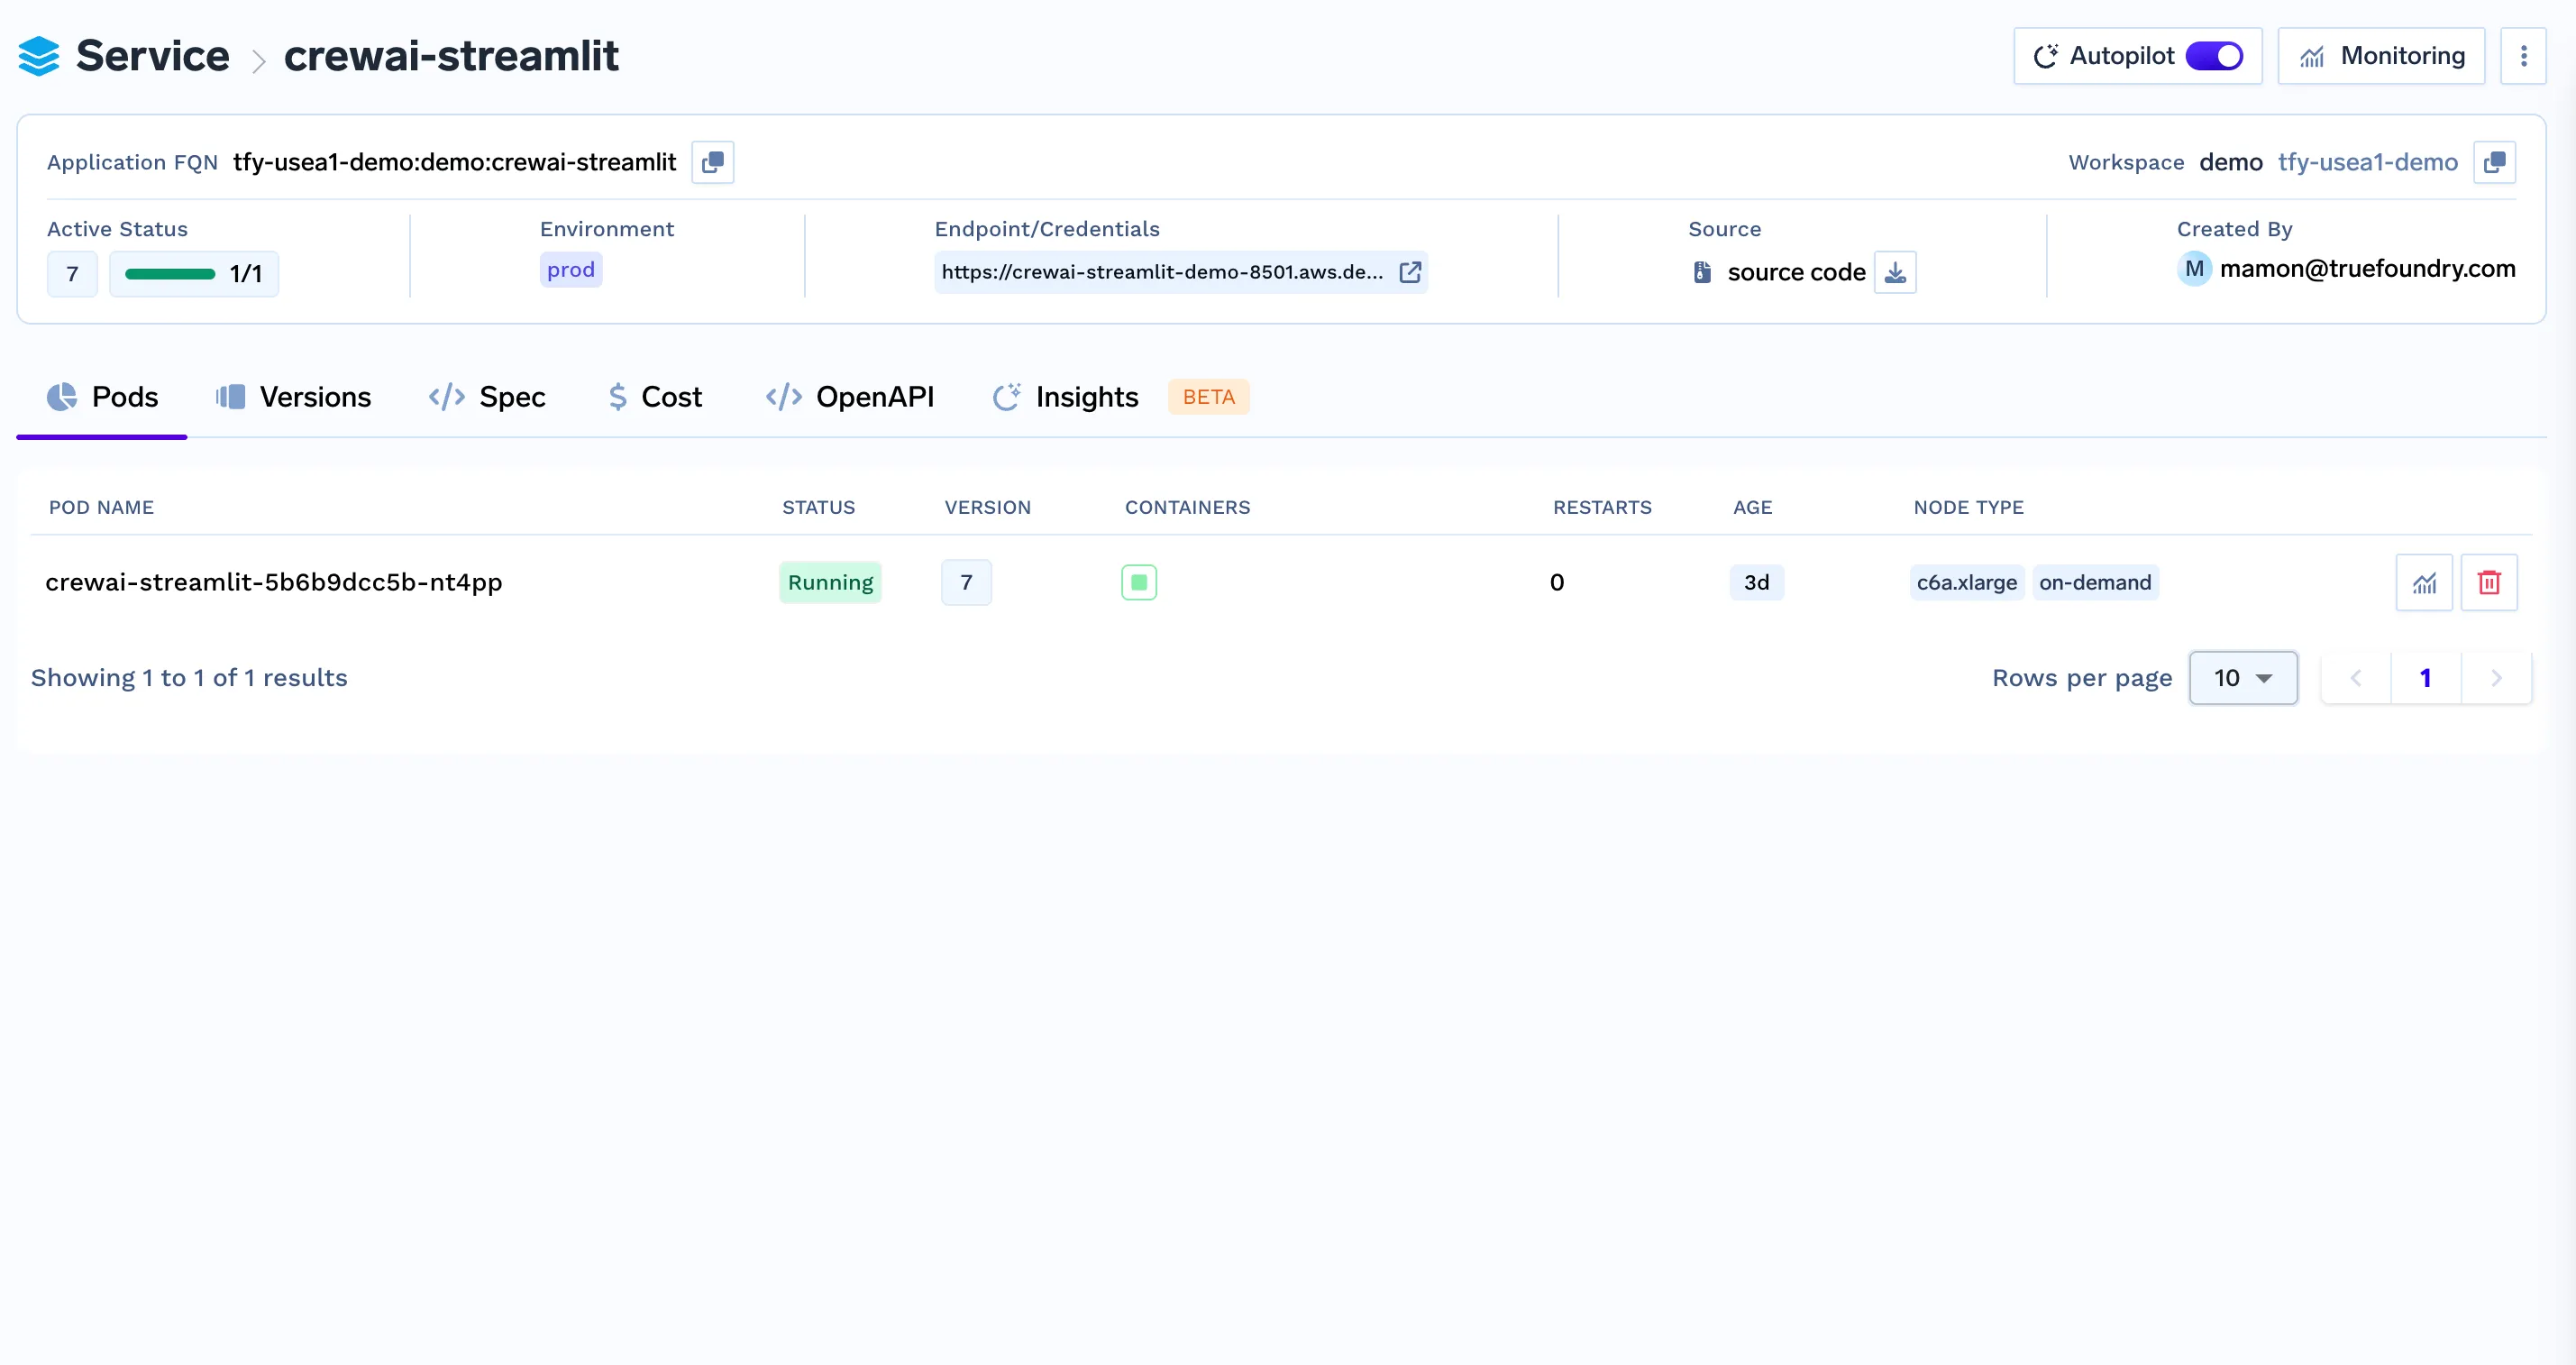Copy the workspace FQN icon
Image resolution: width=2576 pixels, height=1365 pixels.
tap(2494, 162)
